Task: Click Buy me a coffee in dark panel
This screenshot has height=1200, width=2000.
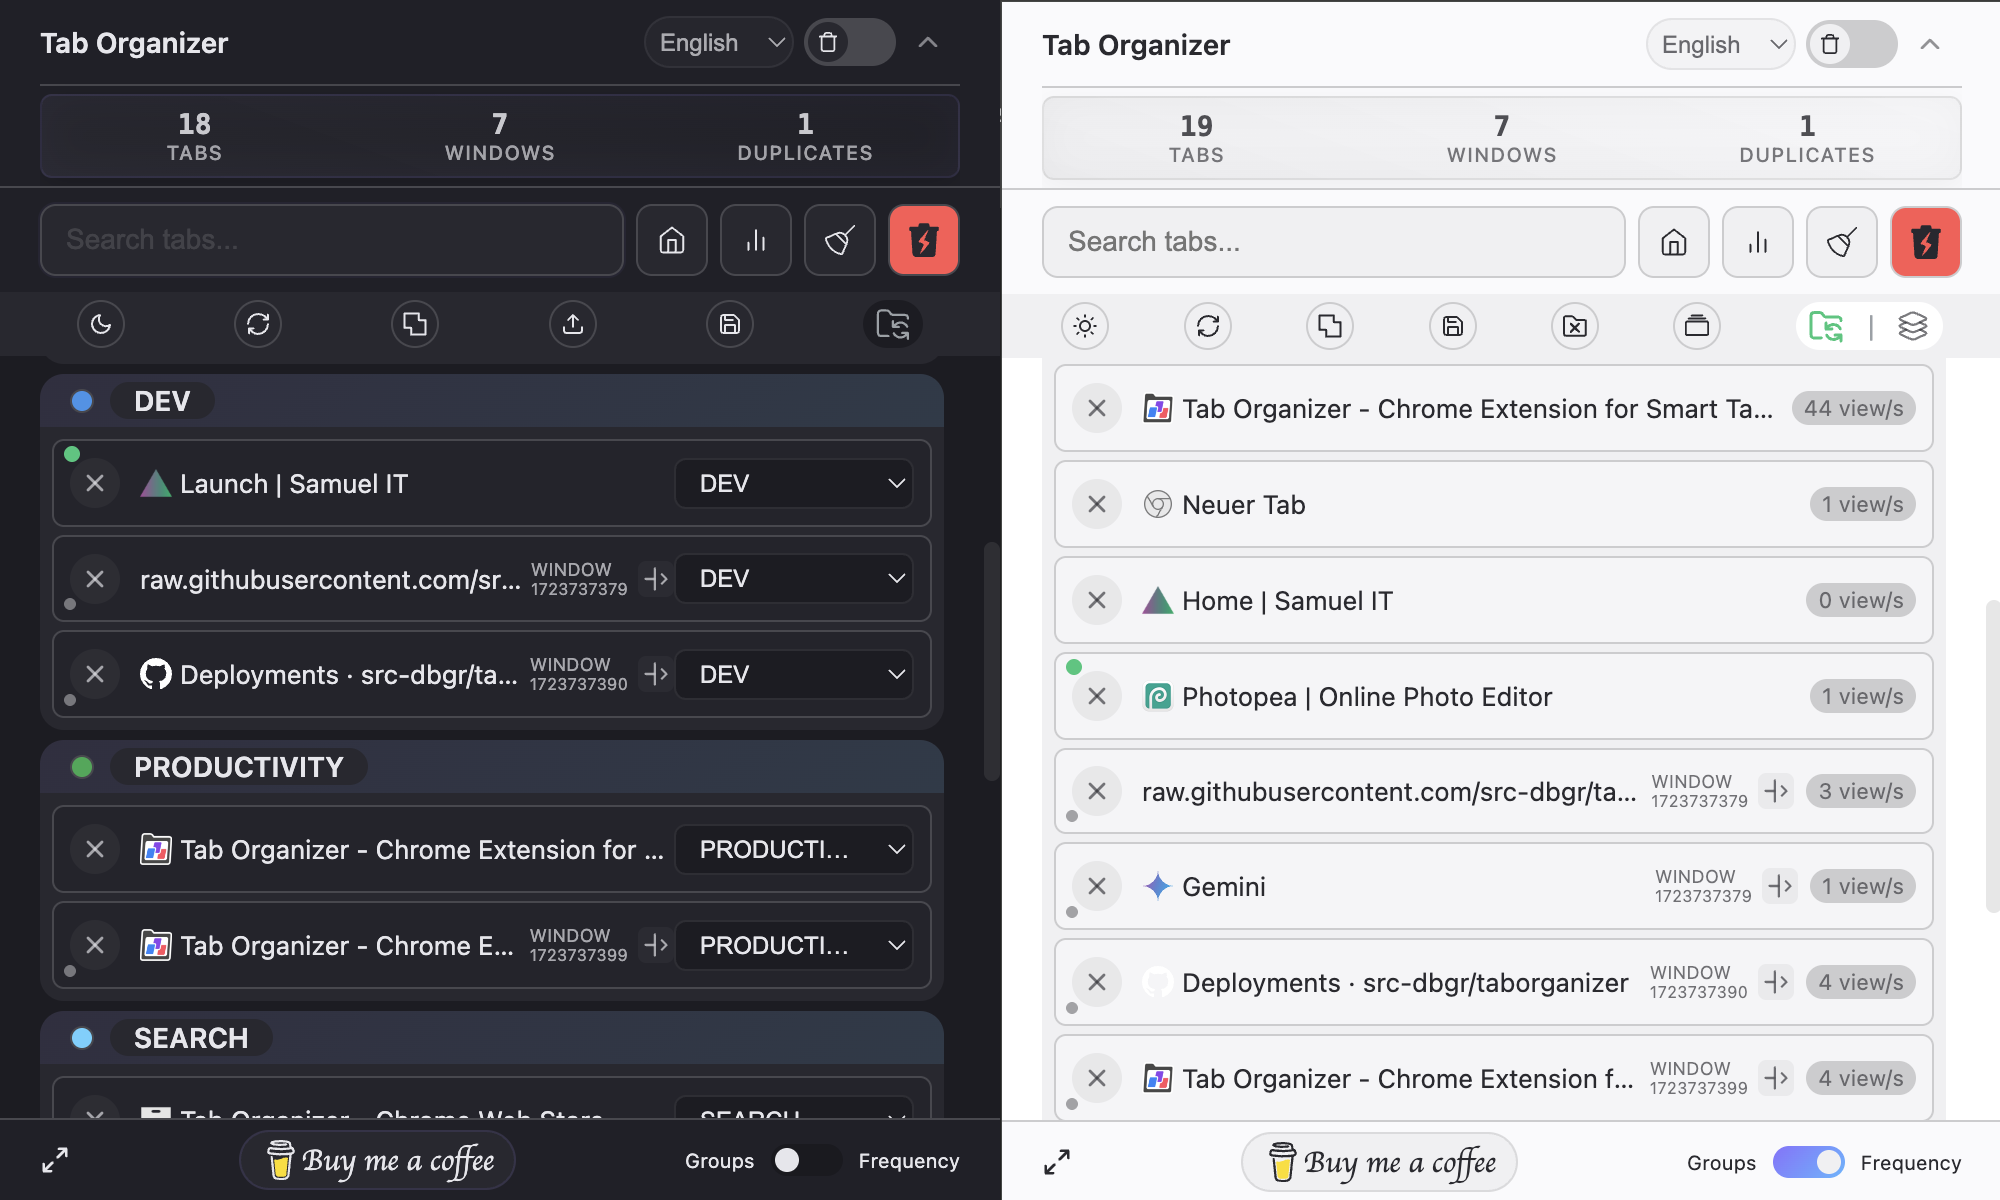Action: tap(378, 1160)
